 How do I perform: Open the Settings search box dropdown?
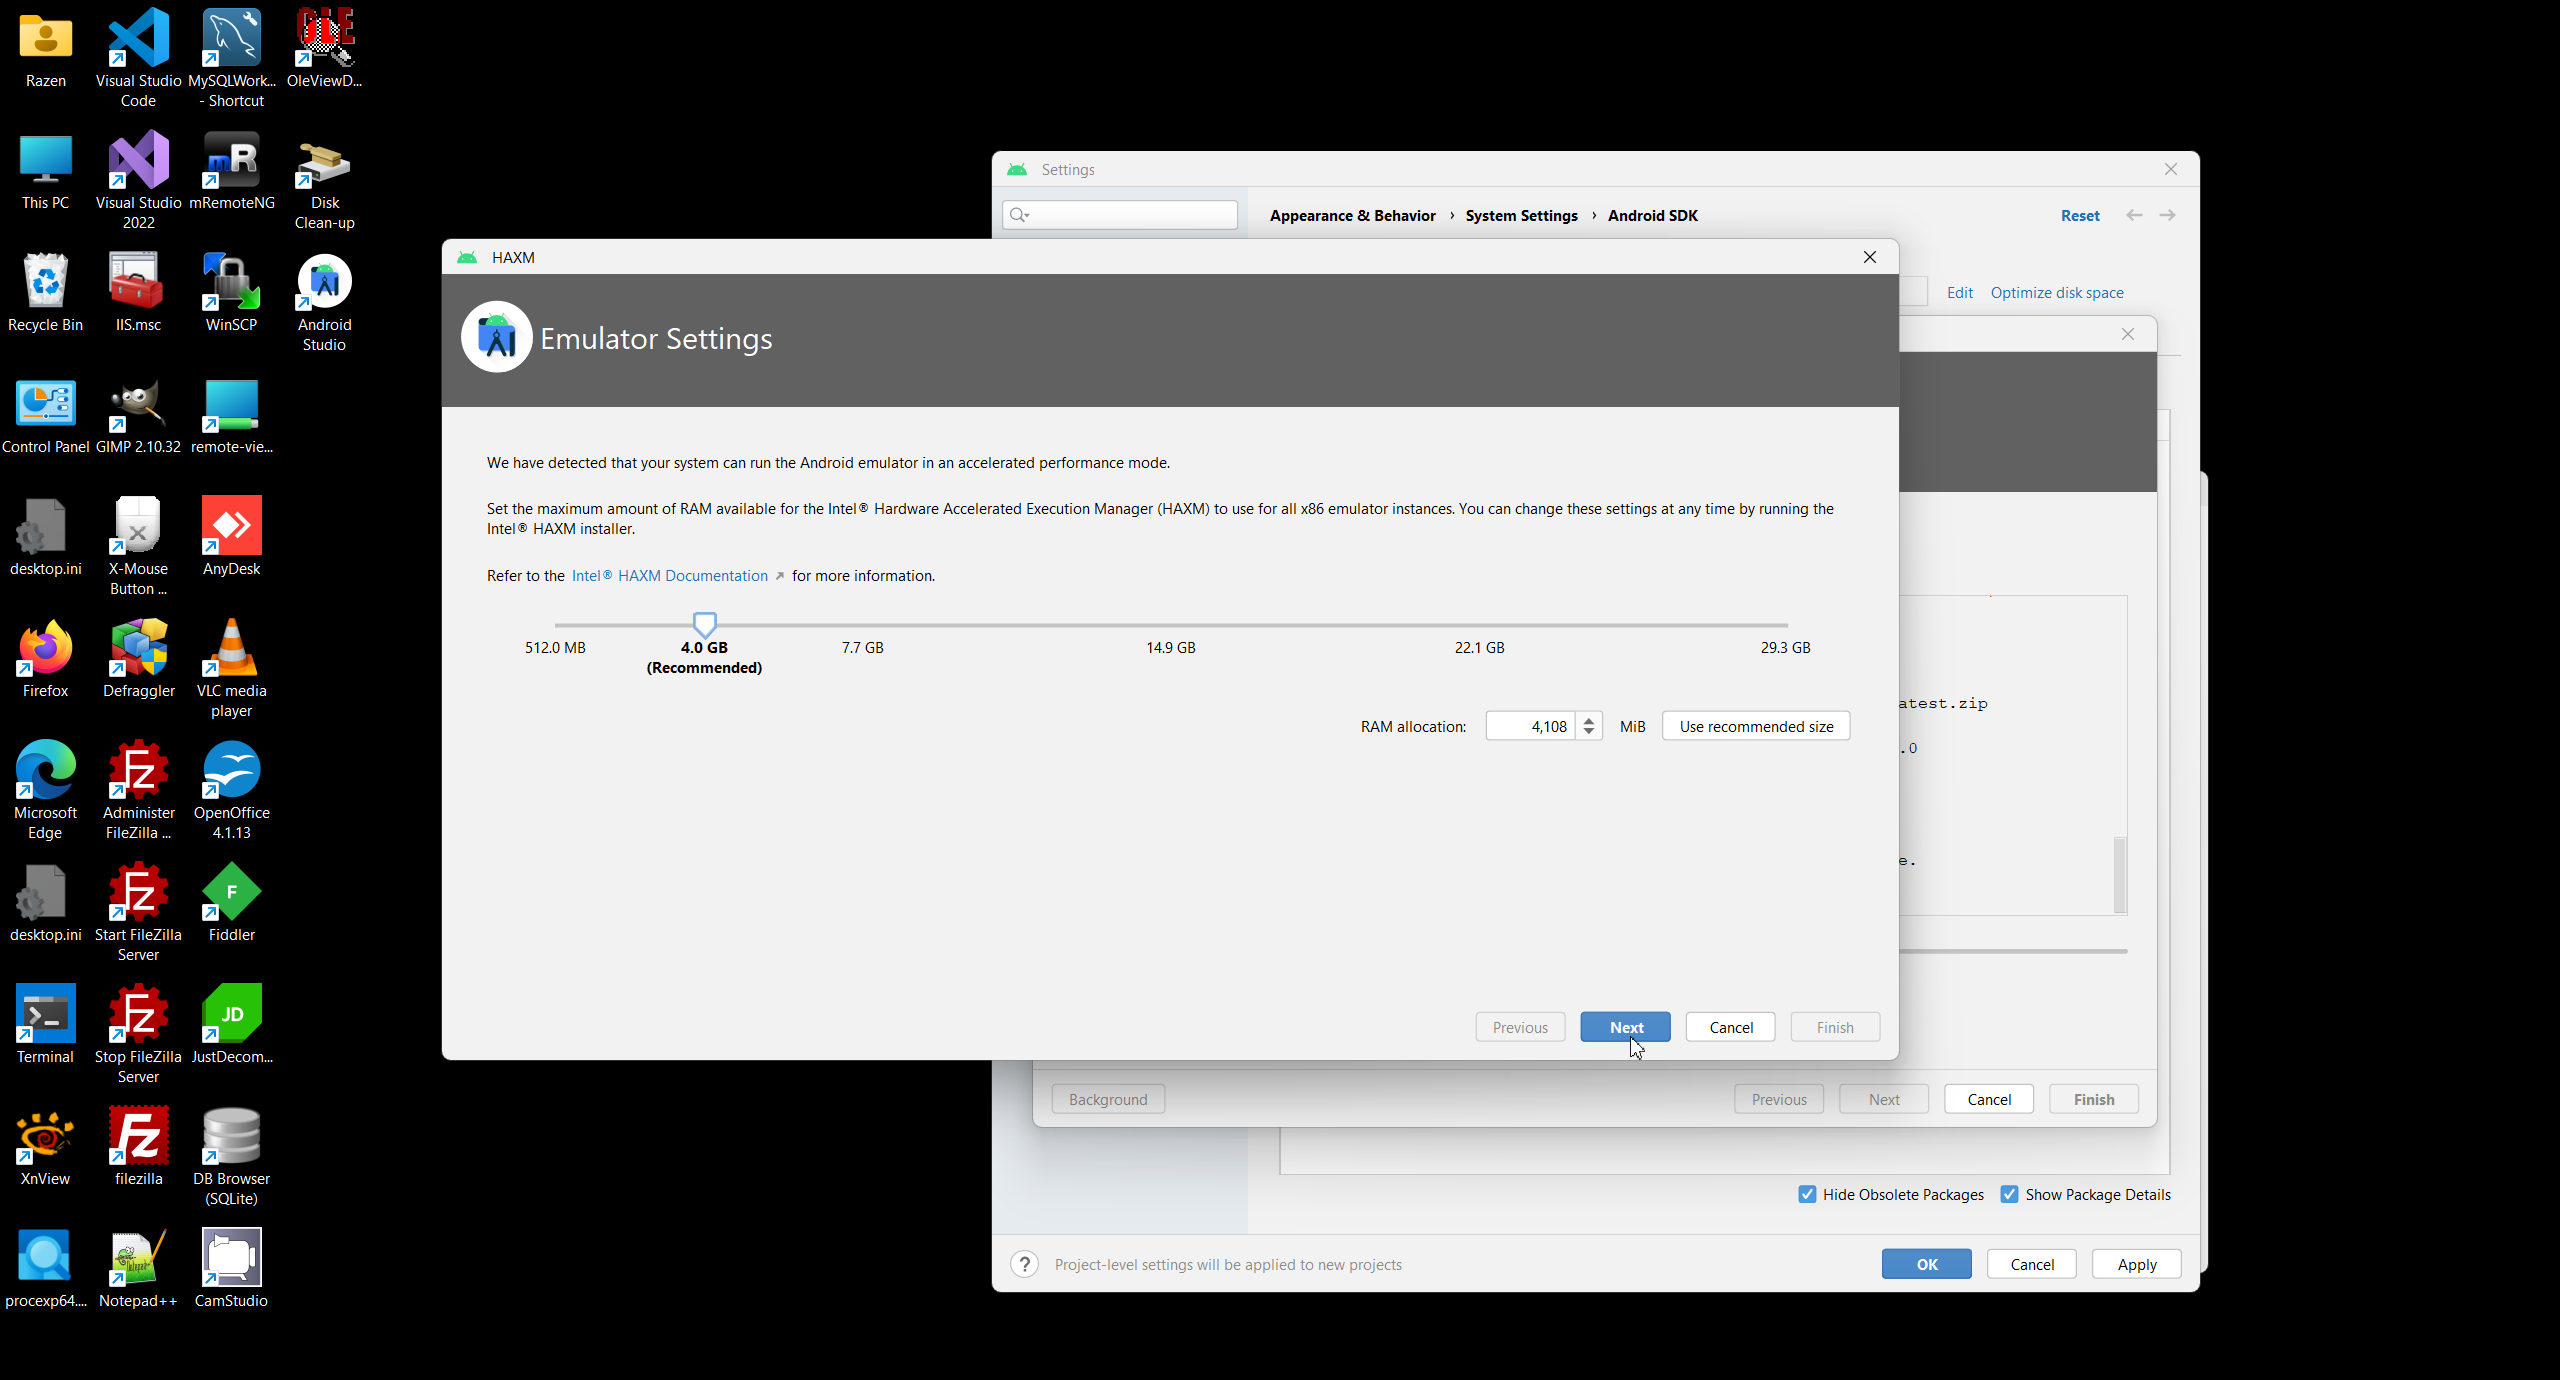pyautogui.click(x=1020, y=215)
